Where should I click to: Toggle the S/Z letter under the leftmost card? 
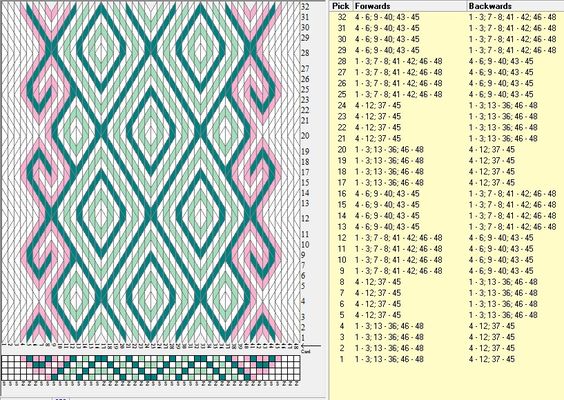pos(4,384)
